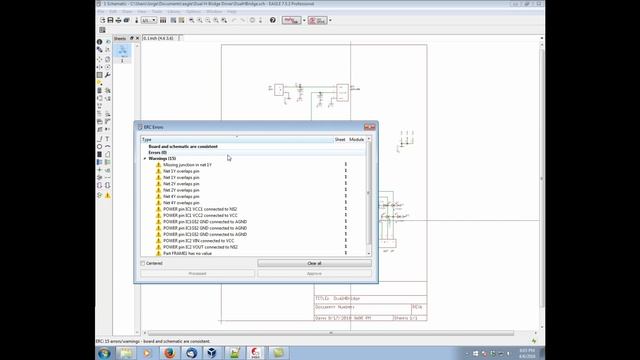Run the ERC check tool

pyautogui.click(x=100, y=196)
